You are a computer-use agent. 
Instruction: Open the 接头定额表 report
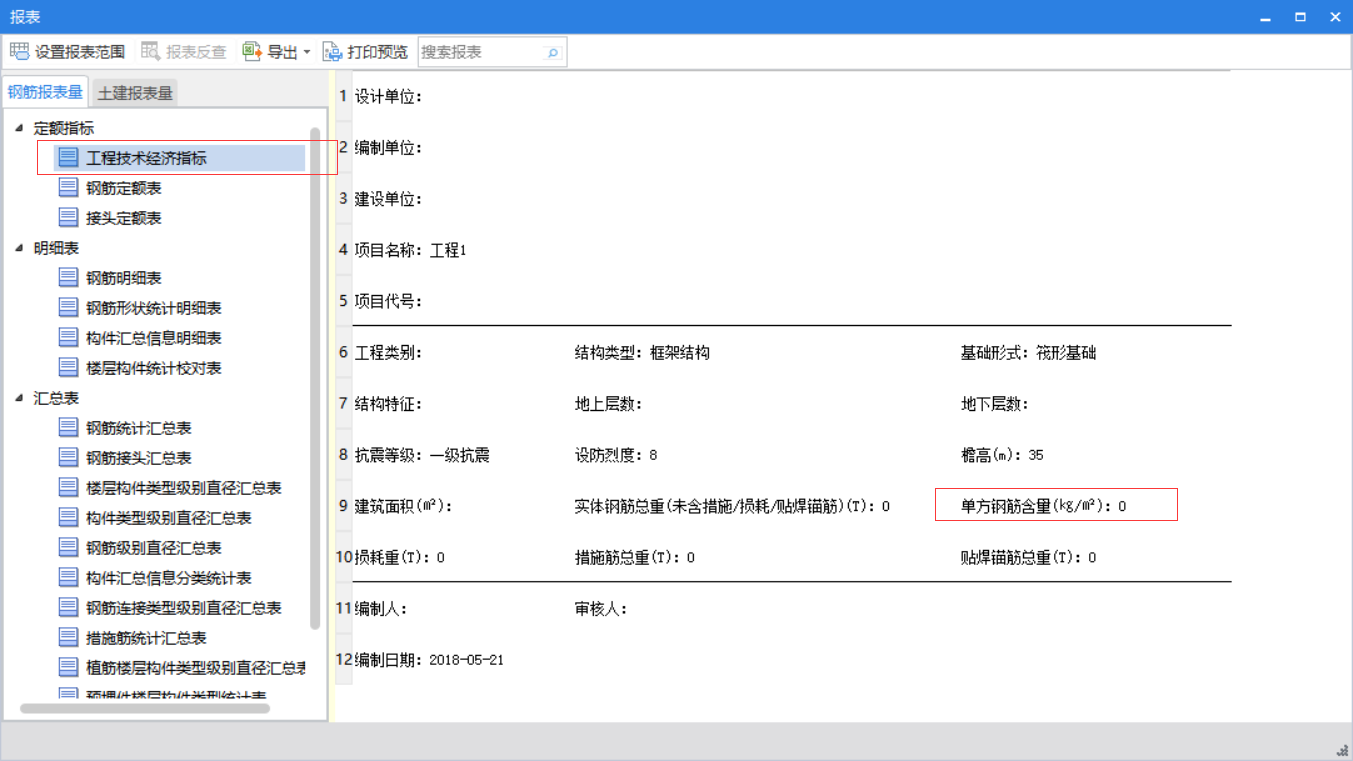124,218
